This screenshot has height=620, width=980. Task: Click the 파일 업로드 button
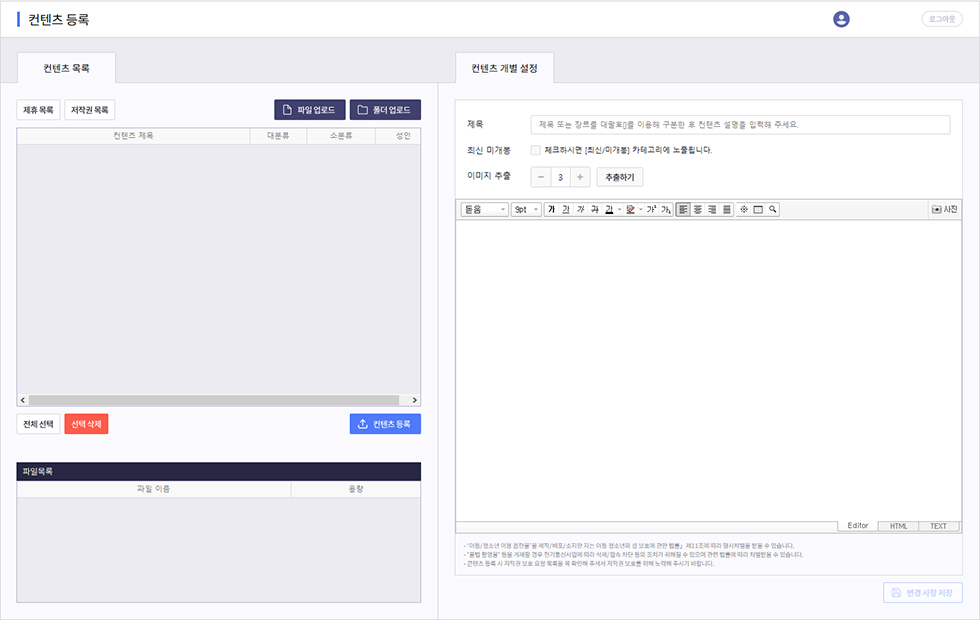(x=309, y=110)
